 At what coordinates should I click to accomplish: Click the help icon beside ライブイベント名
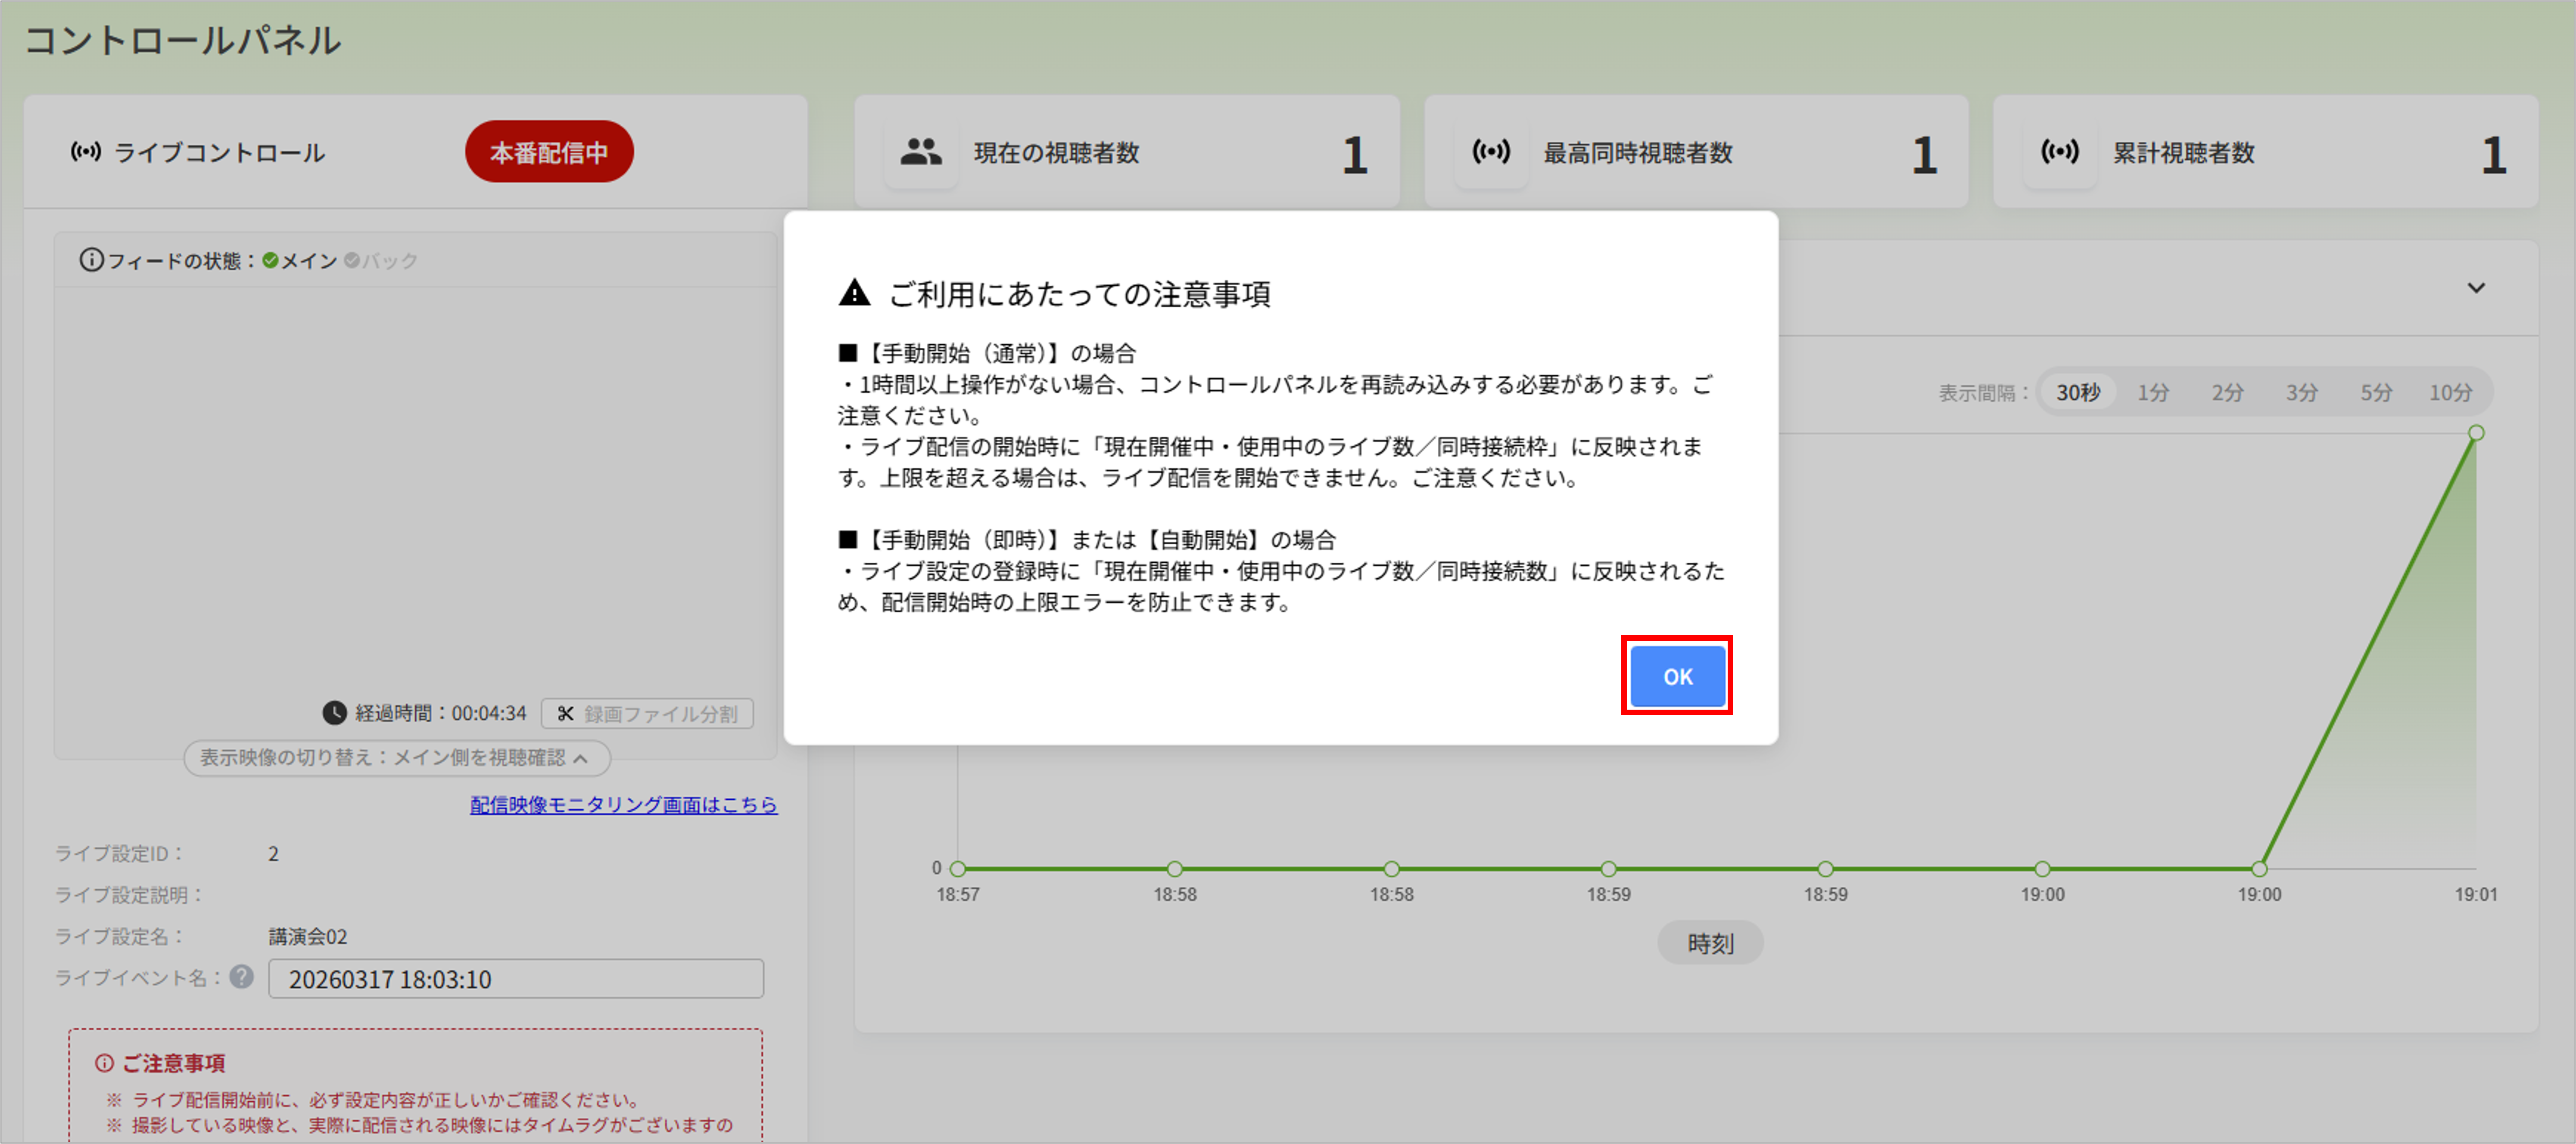pyautogui.click(x=241, y=977)
